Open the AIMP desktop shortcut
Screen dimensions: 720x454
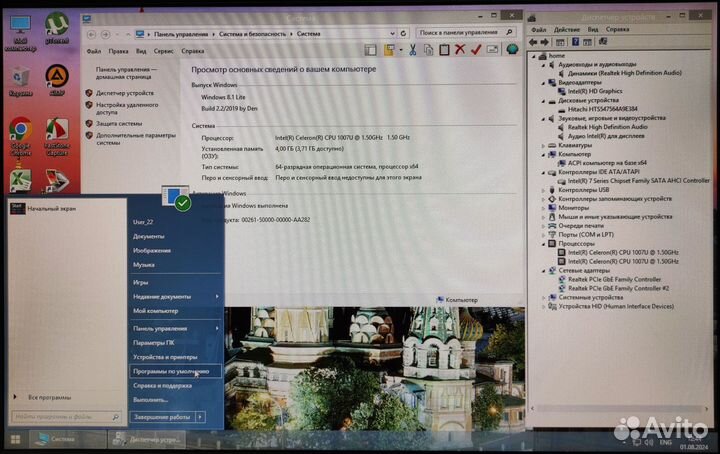pyautogui.click(x=57, y=80)
